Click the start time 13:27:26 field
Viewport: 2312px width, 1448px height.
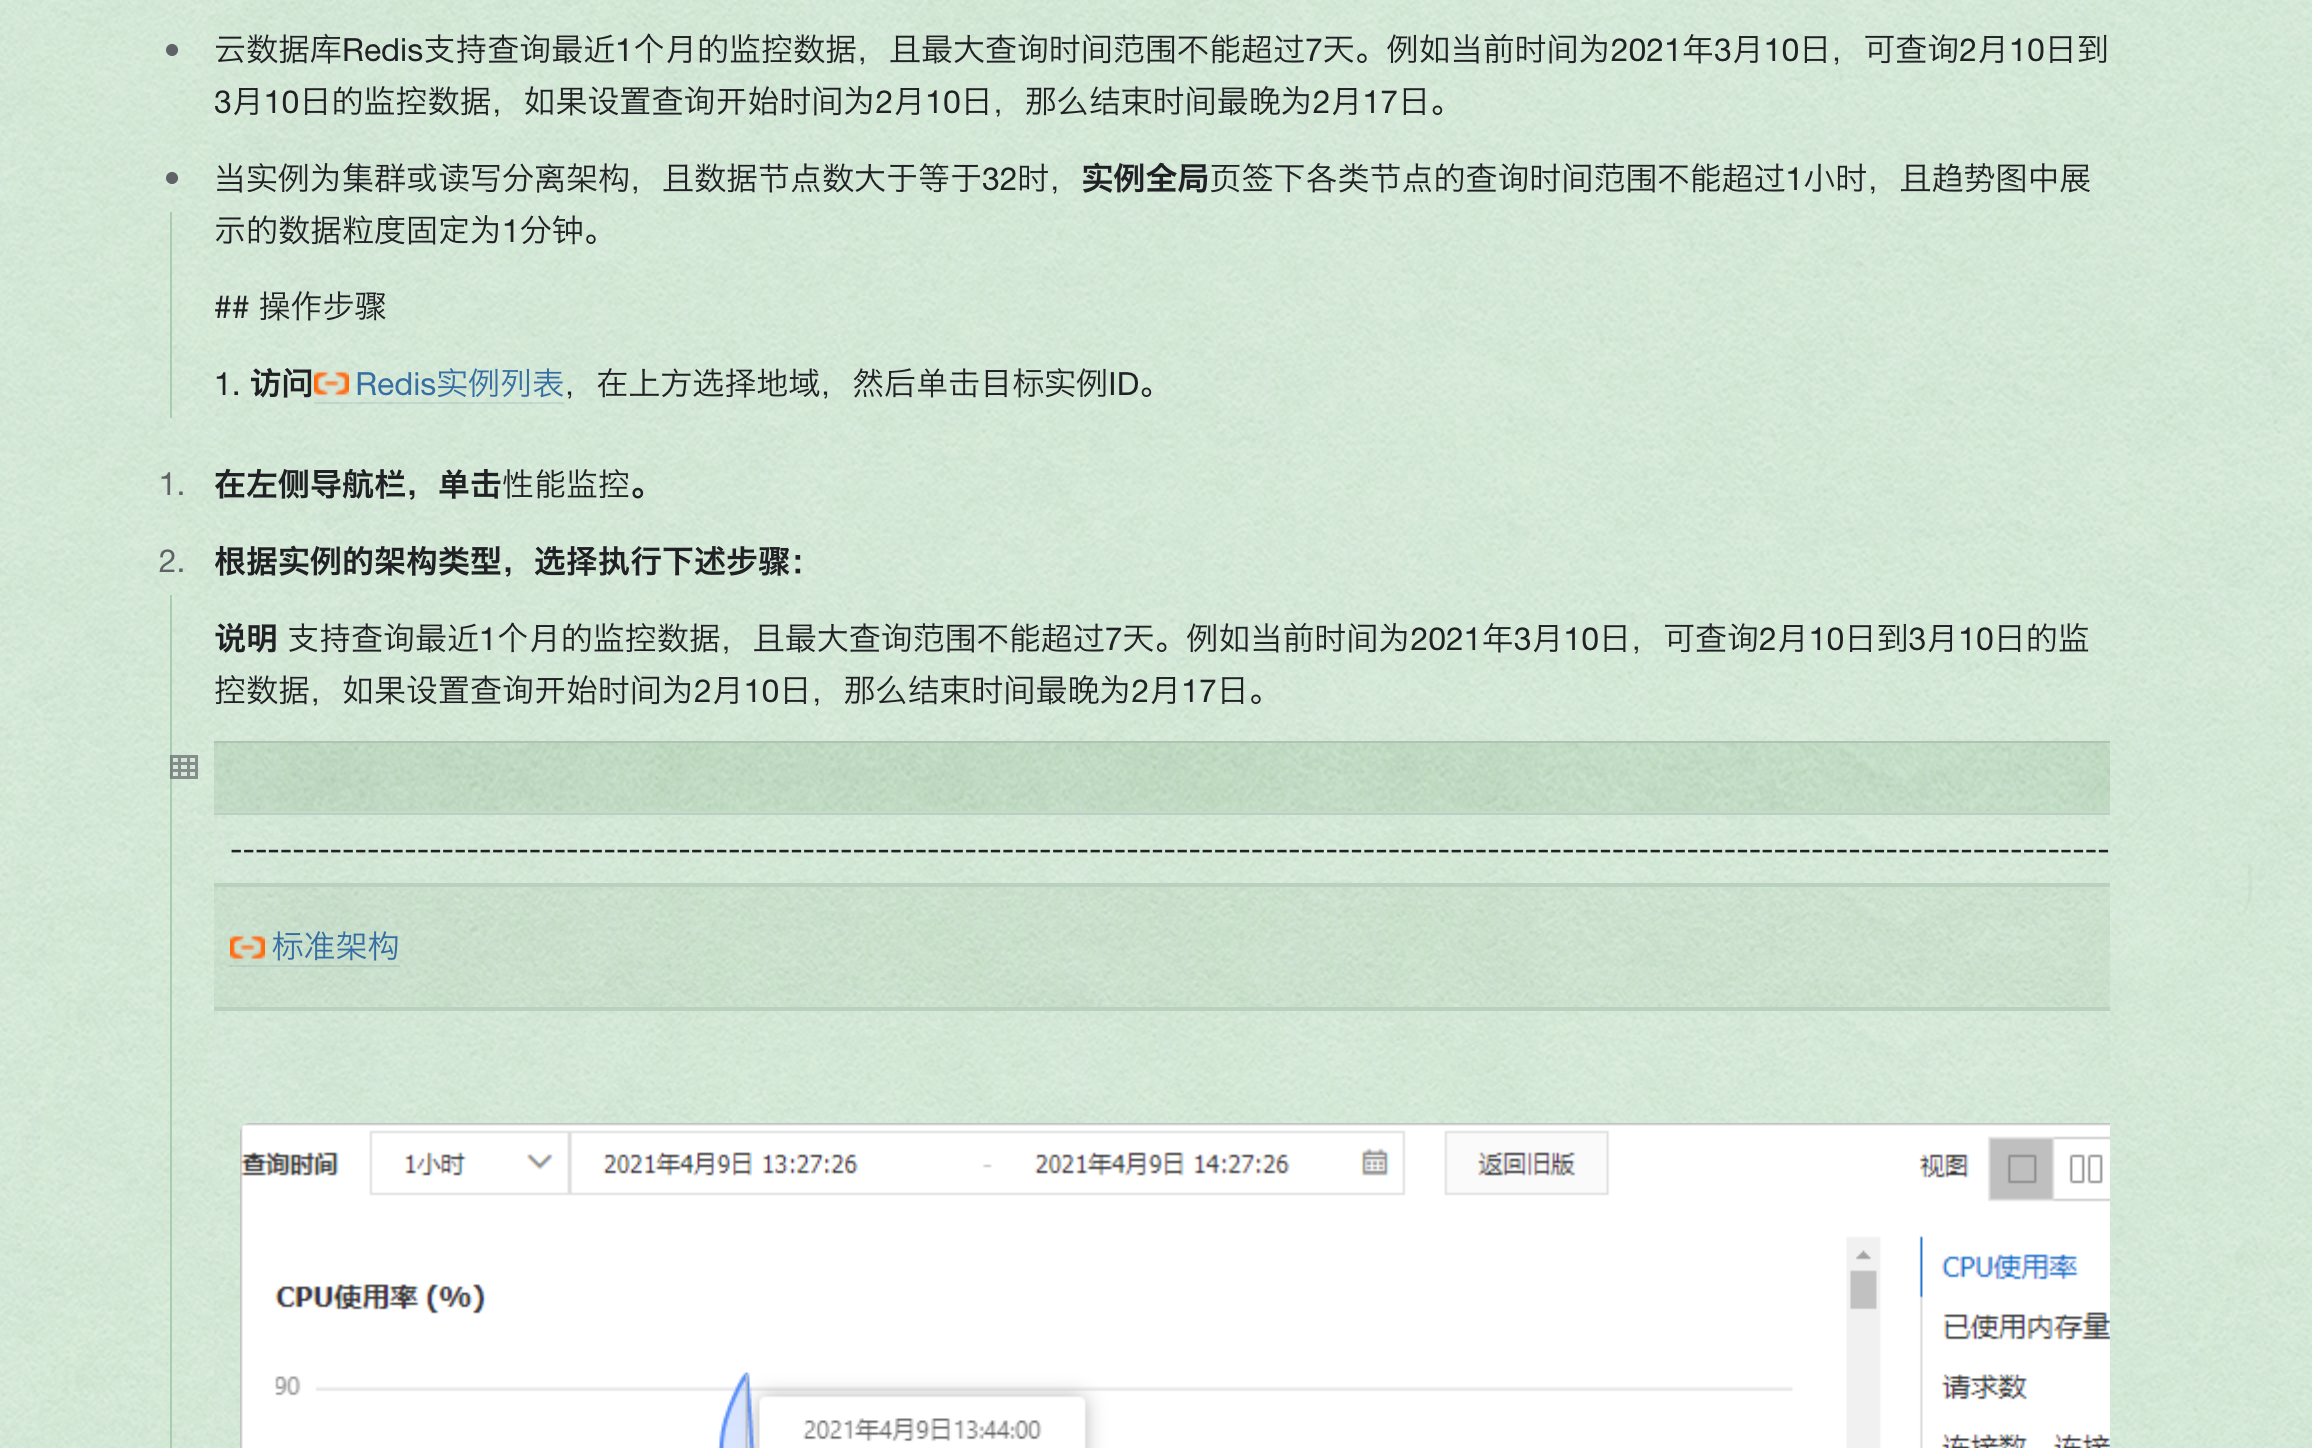730,1164
